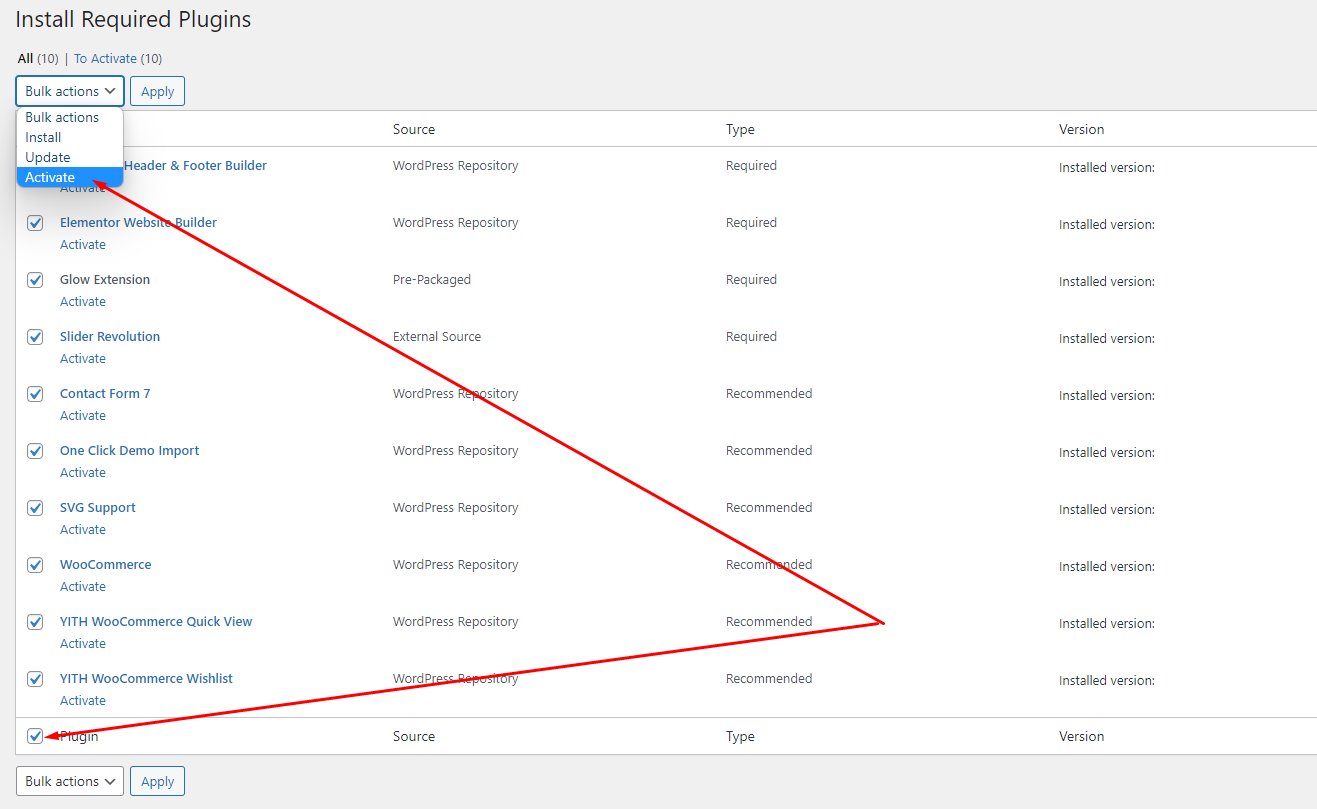Screen dimensions: 1317x809
Task: Click the Type column label in footer
Action: click(740, 736)
